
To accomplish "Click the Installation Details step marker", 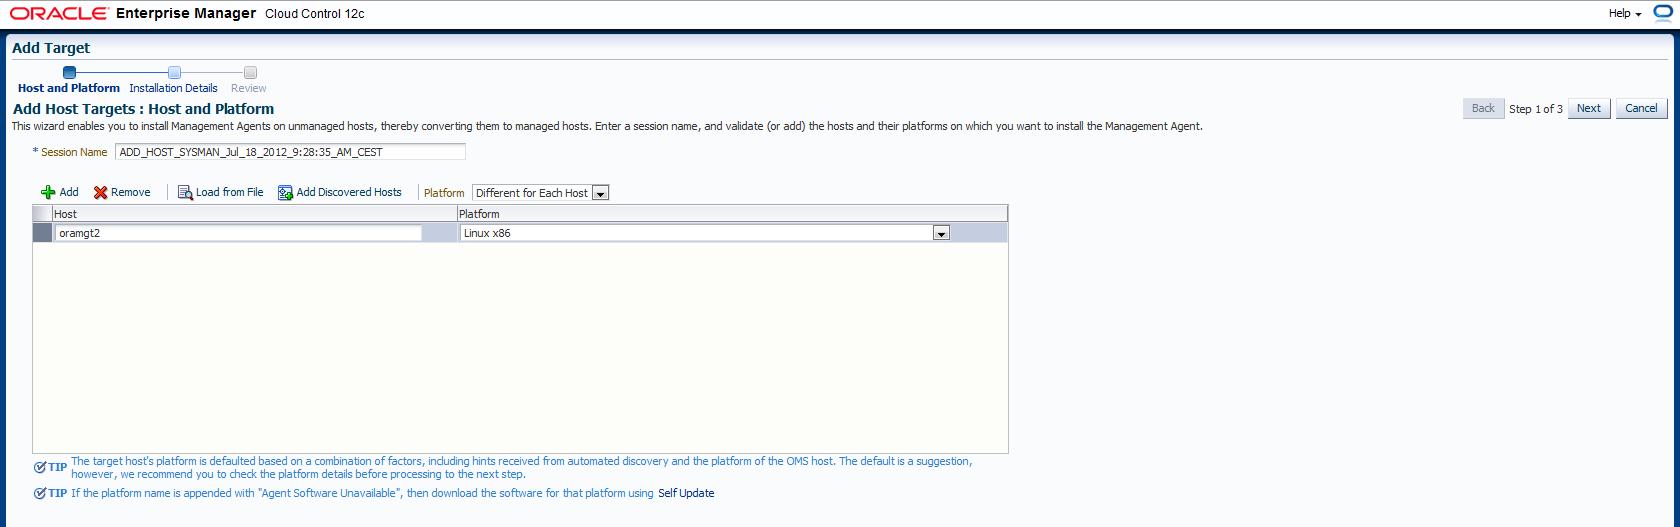I will (x=174, y=72).
